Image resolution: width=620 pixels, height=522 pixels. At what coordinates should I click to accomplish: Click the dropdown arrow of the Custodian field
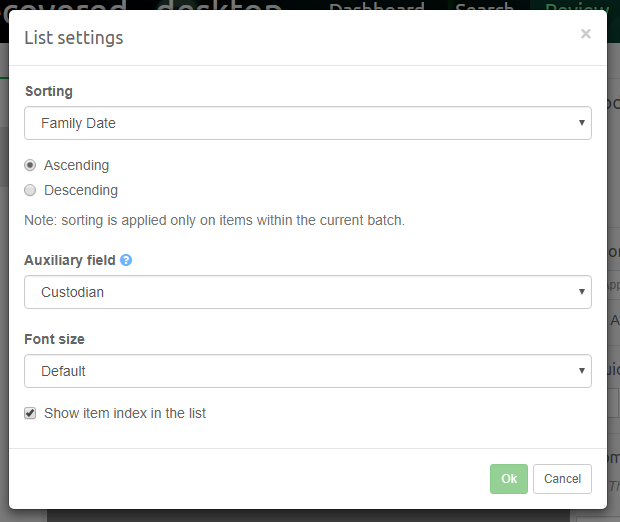tap(581, 293)
